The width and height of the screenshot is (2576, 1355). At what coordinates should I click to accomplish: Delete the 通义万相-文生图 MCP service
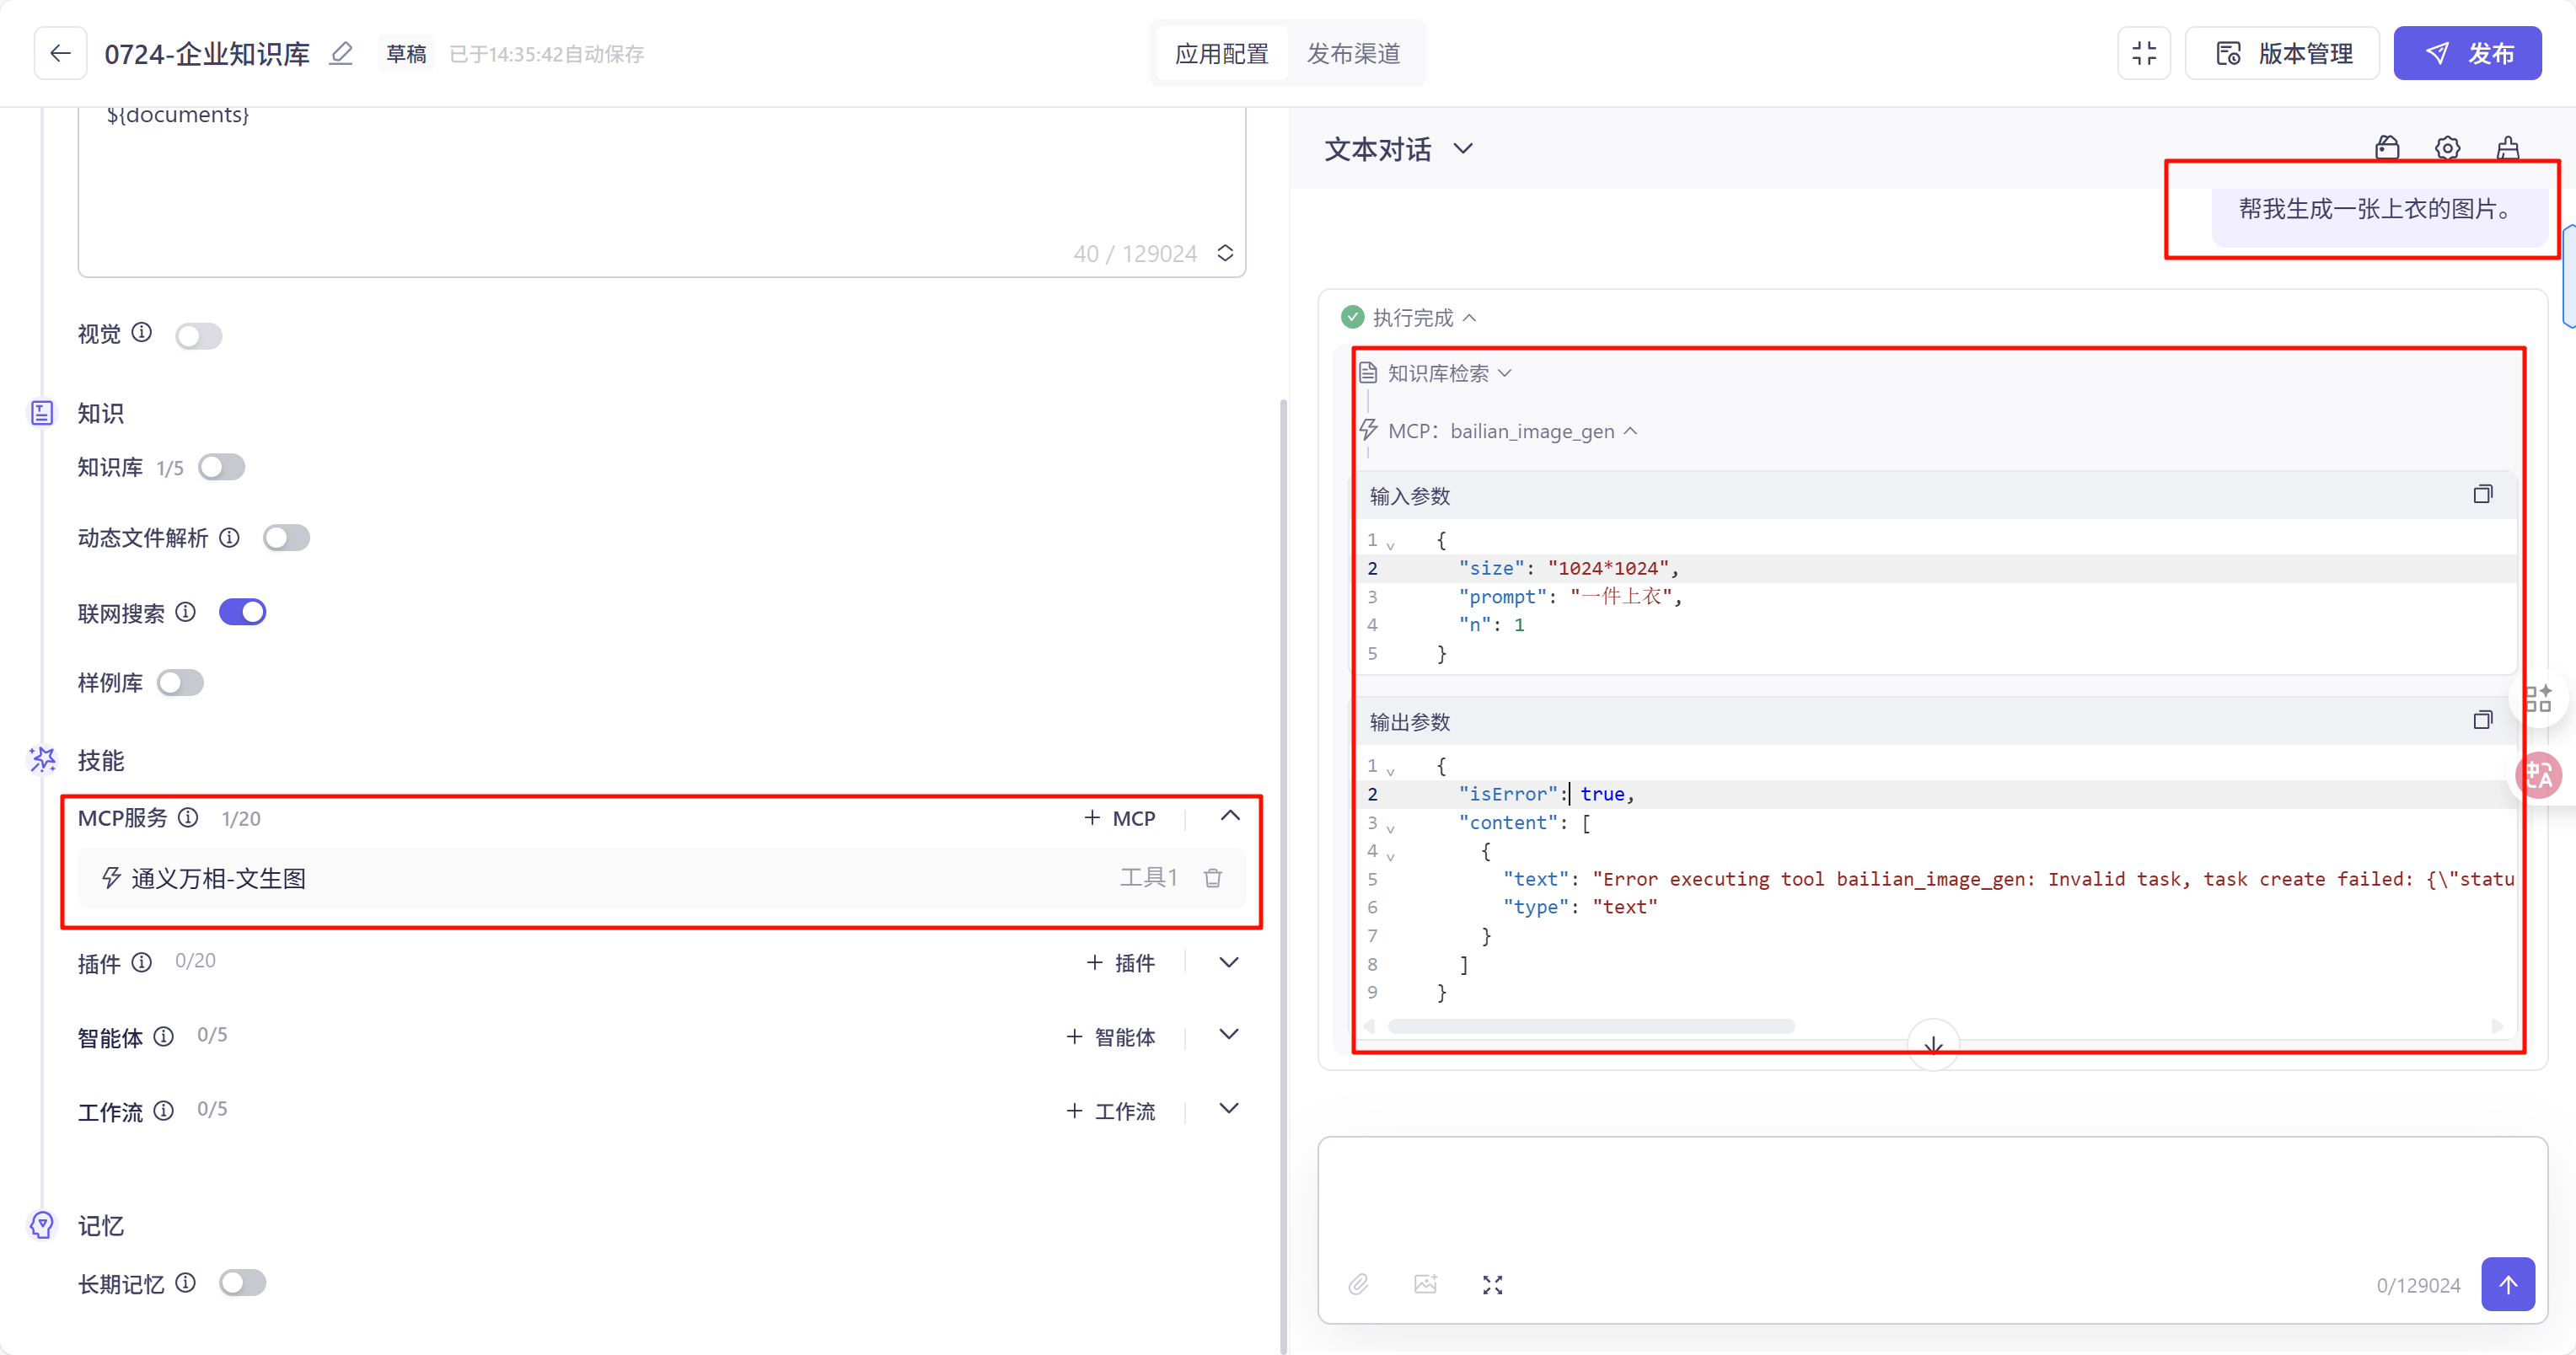coord(1212,878)
